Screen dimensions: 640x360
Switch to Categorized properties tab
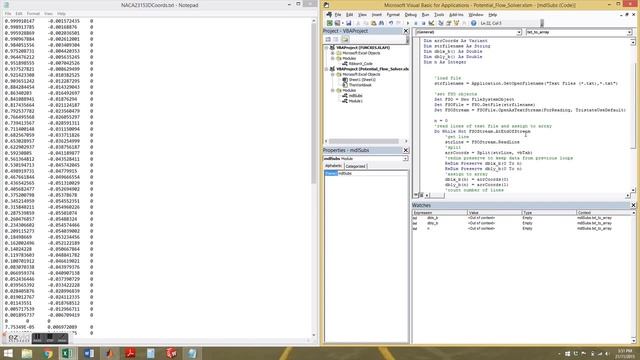click(355, 166)
